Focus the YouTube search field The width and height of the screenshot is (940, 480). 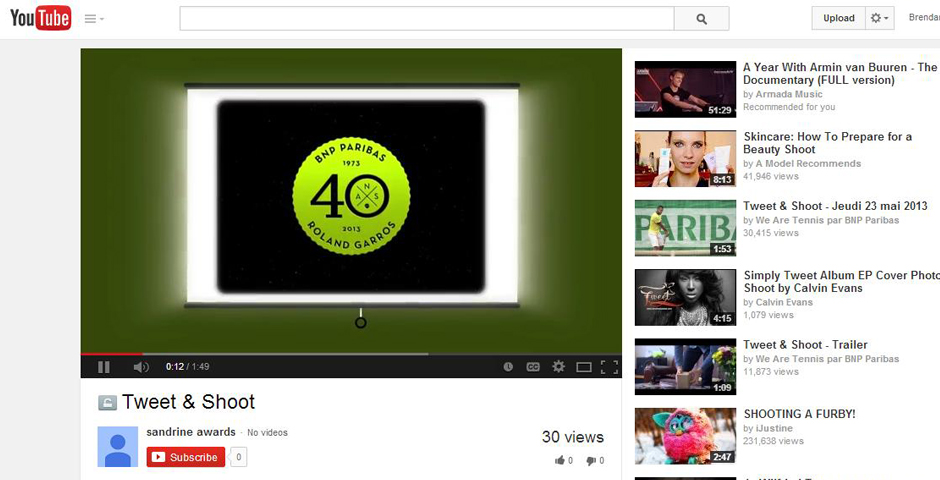pyautogui.click(x=427, y=19)
